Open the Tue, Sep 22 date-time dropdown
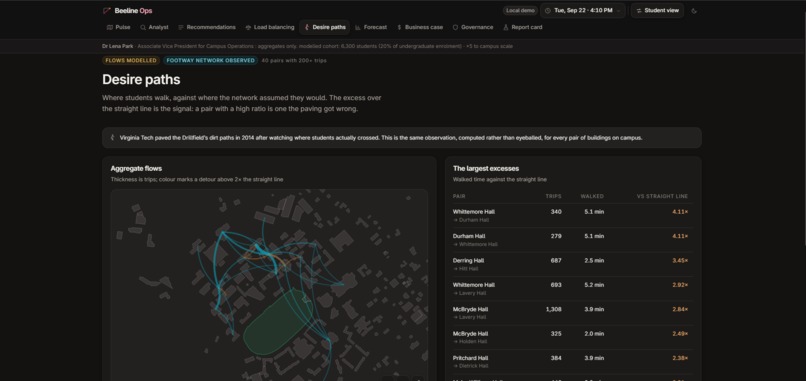The height and width of the screenshot is (381, 806). click(583, 11)
